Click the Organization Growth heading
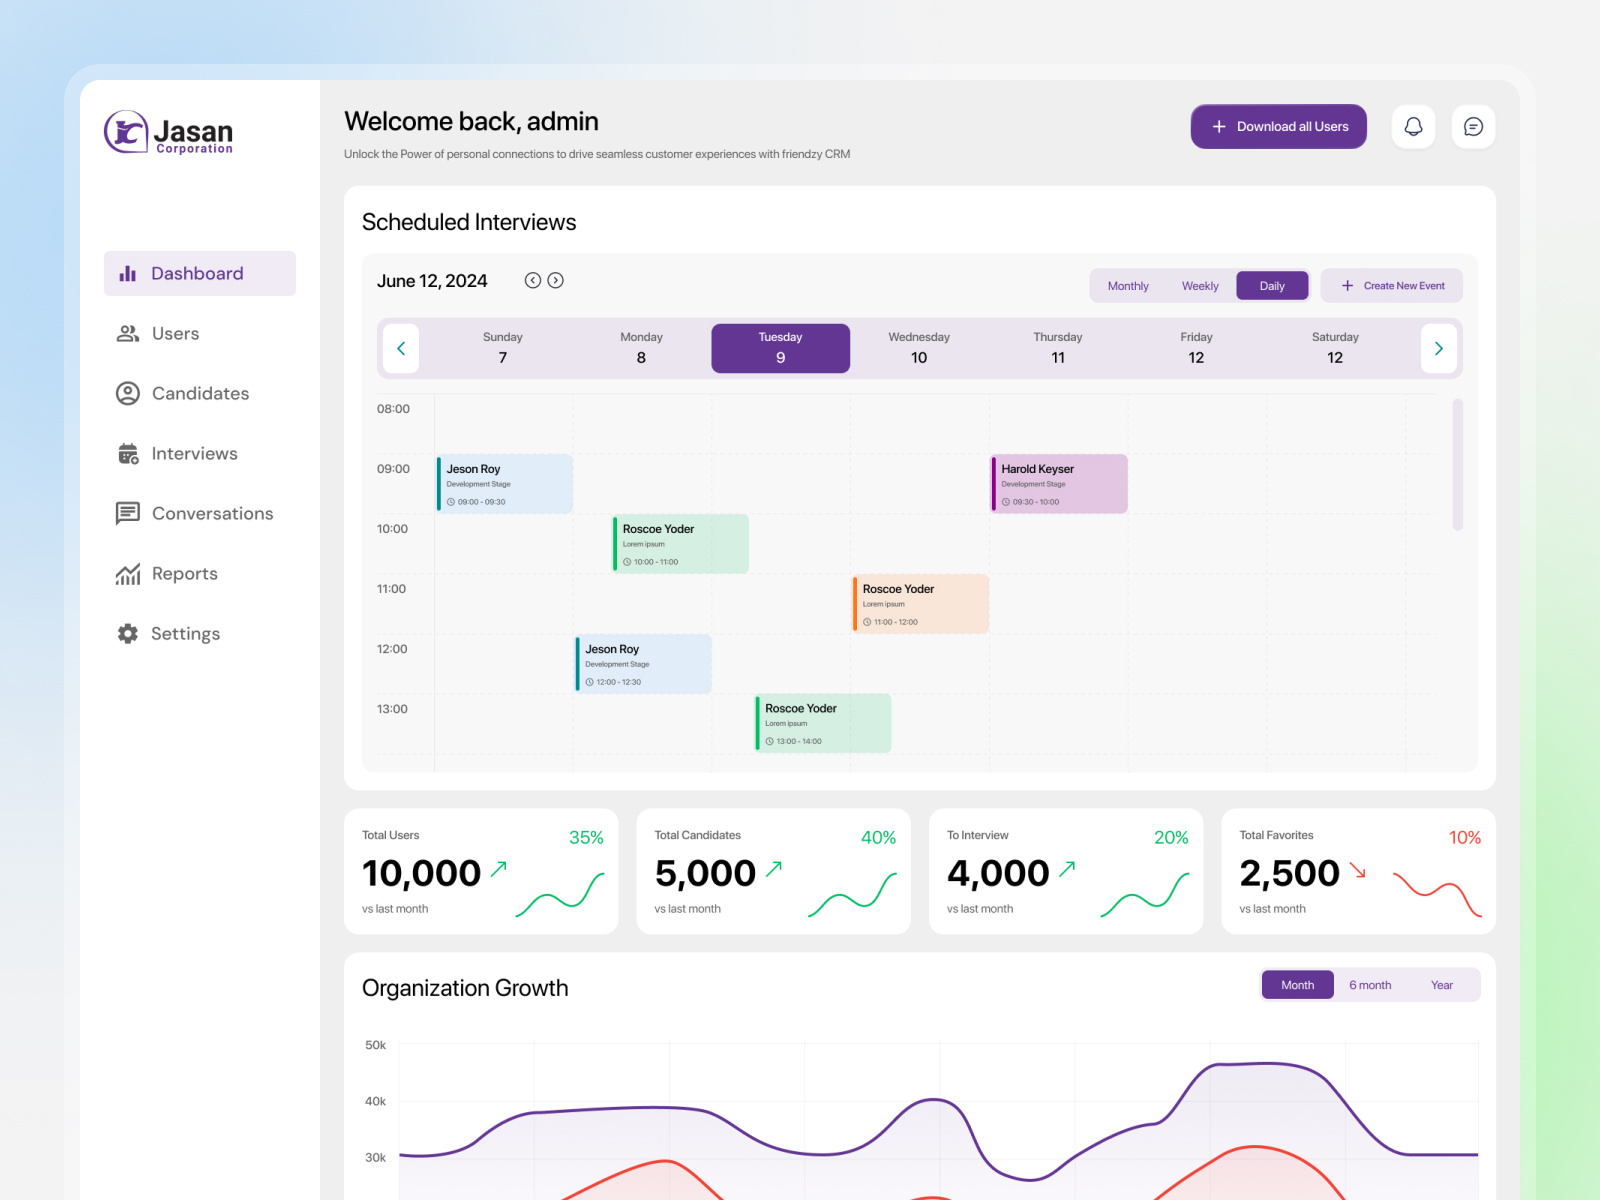This screenshot has width=1600, height=1200. tap(465, 988)
